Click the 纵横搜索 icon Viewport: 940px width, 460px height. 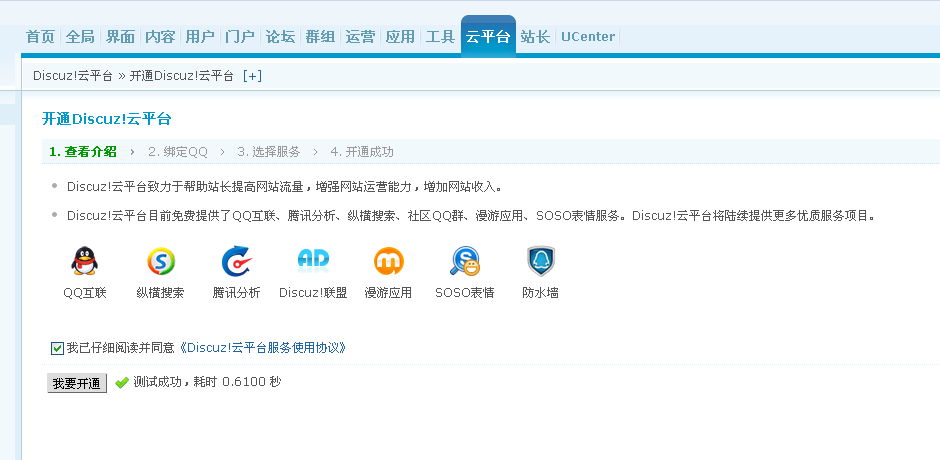click(161, 261)
